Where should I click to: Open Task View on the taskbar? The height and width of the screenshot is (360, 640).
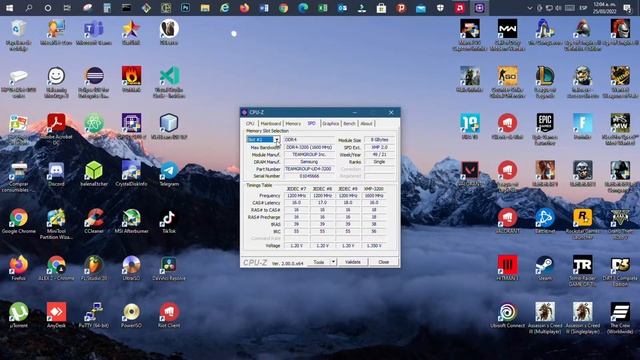(x=67, y=8)
